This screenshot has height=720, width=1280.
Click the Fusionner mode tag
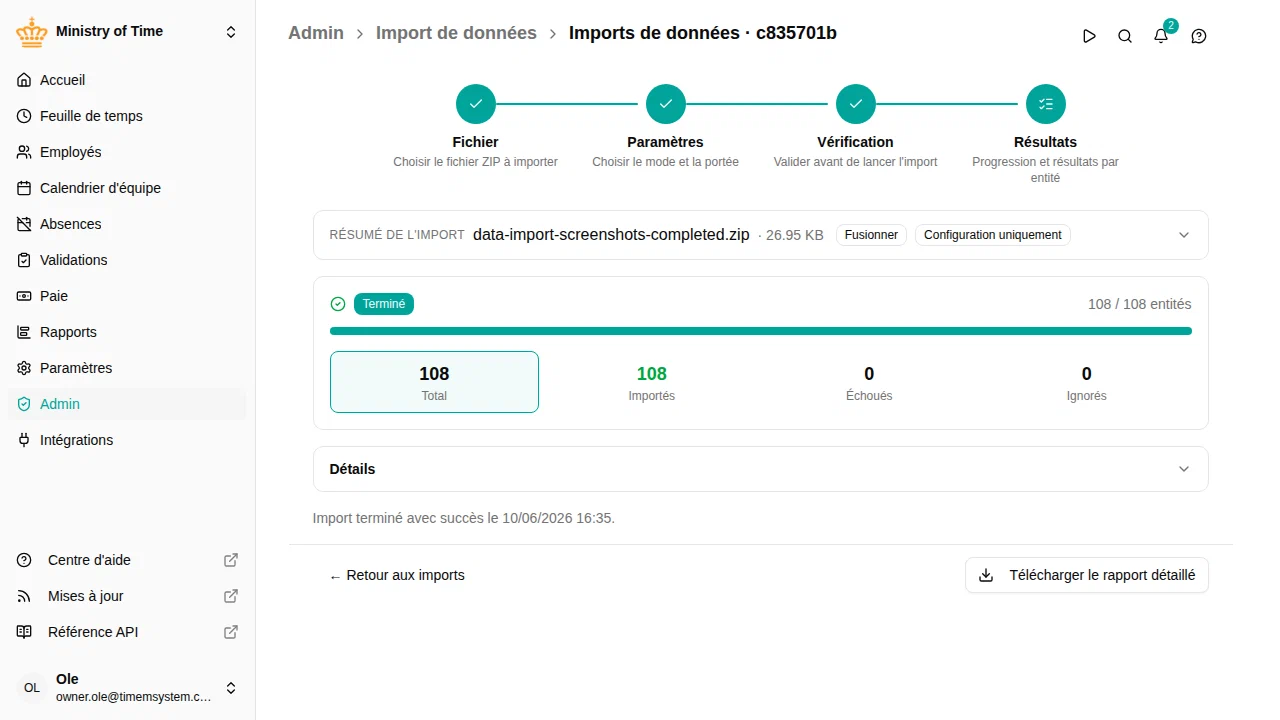871,235
